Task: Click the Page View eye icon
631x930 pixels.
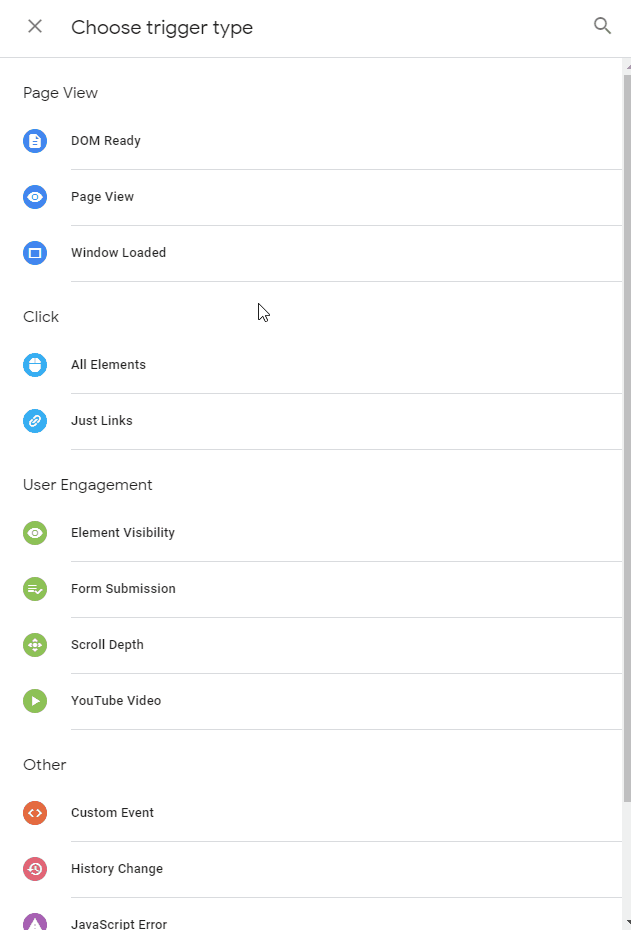Action: 35,197
